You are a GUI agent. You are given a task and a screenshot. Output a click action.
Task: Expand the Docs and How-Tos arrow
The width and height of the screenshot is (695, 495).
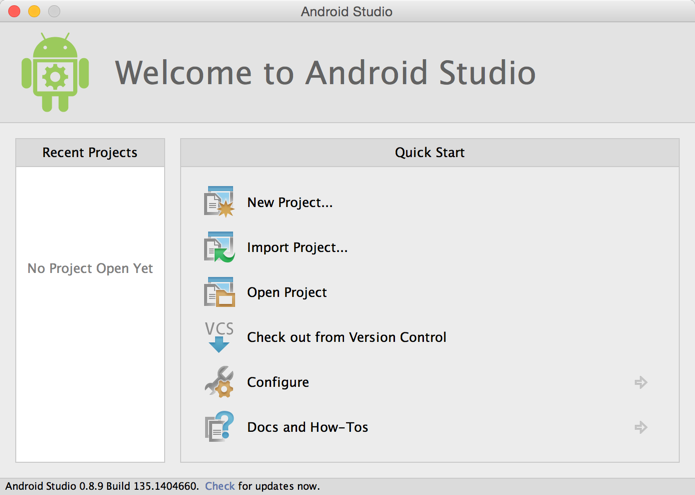(640, 427)
